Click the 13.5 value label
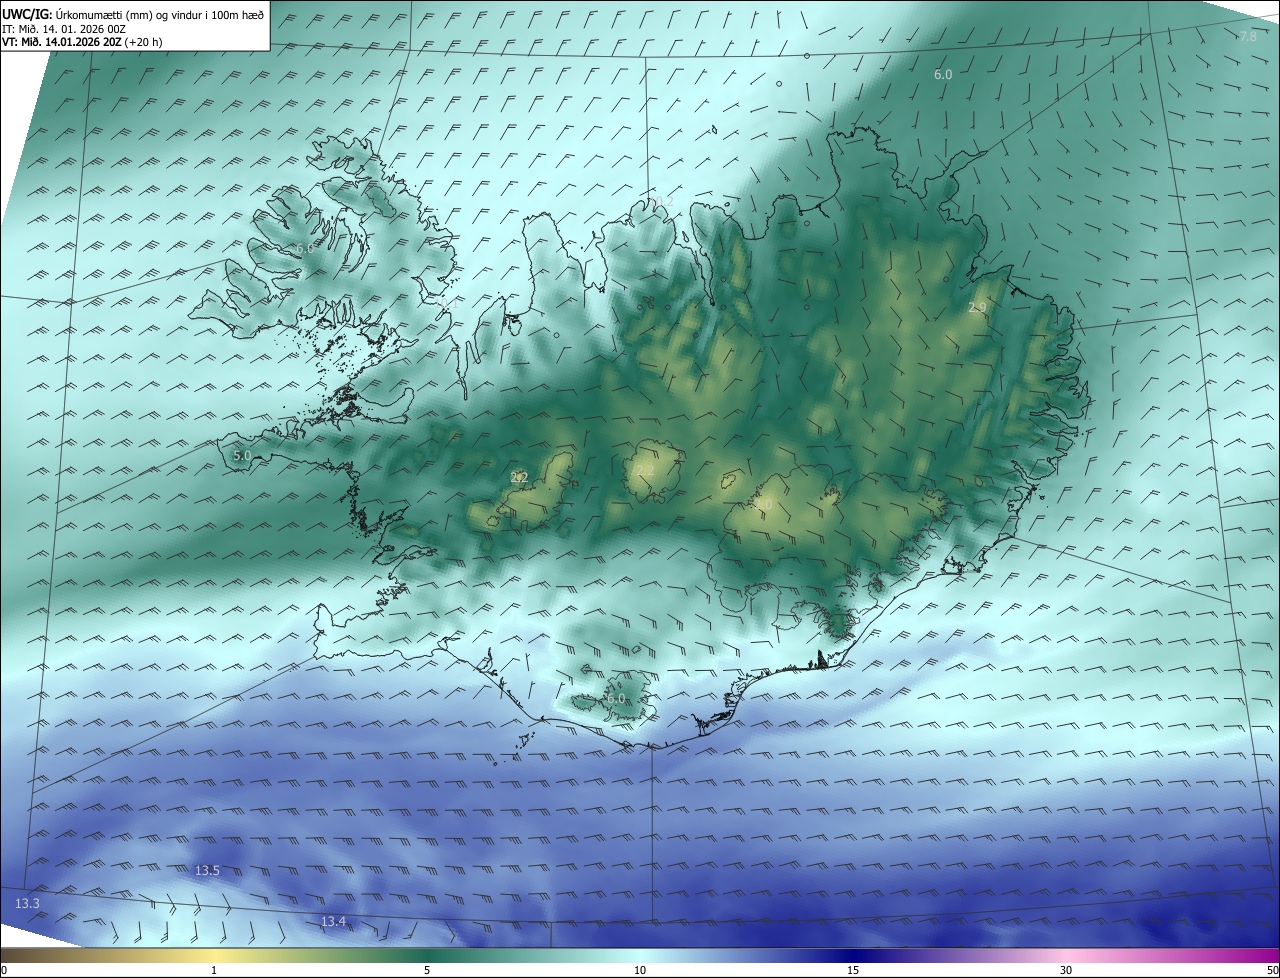The image size is (1280, 978). tap(207, 871)
